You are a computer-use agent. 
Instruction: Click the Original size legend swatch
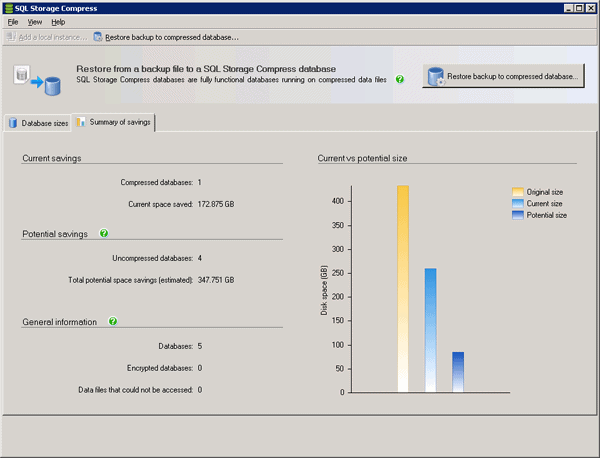[x=518, y=192]
